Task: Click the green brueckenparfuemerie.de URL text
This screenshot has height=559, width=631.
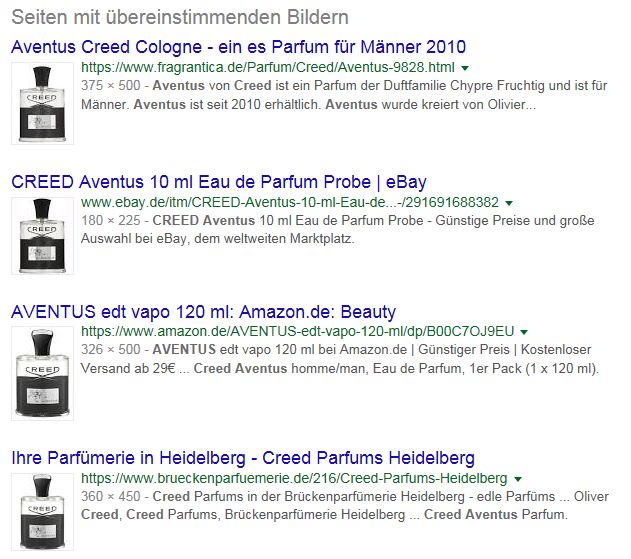Action: pyautogui.click(x=294, y=478)
